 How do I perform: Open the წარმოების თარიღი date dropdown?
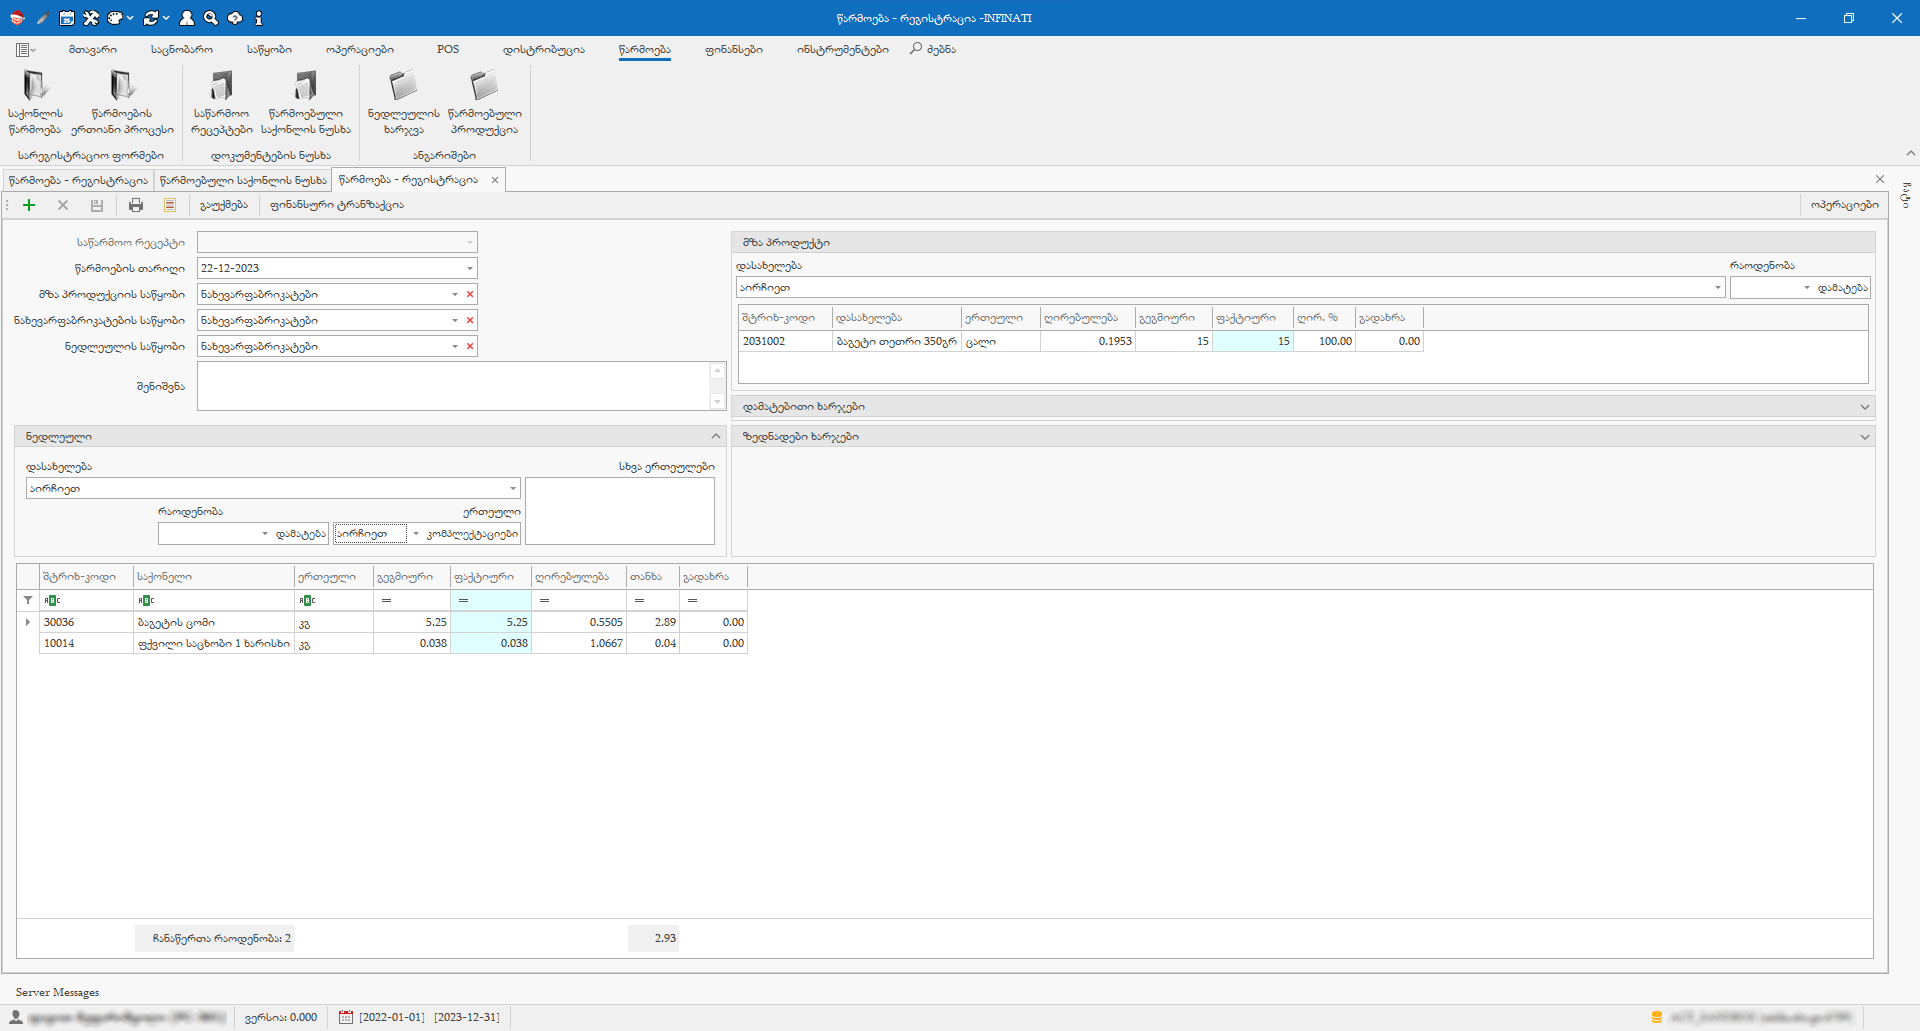tap(469, 268)
